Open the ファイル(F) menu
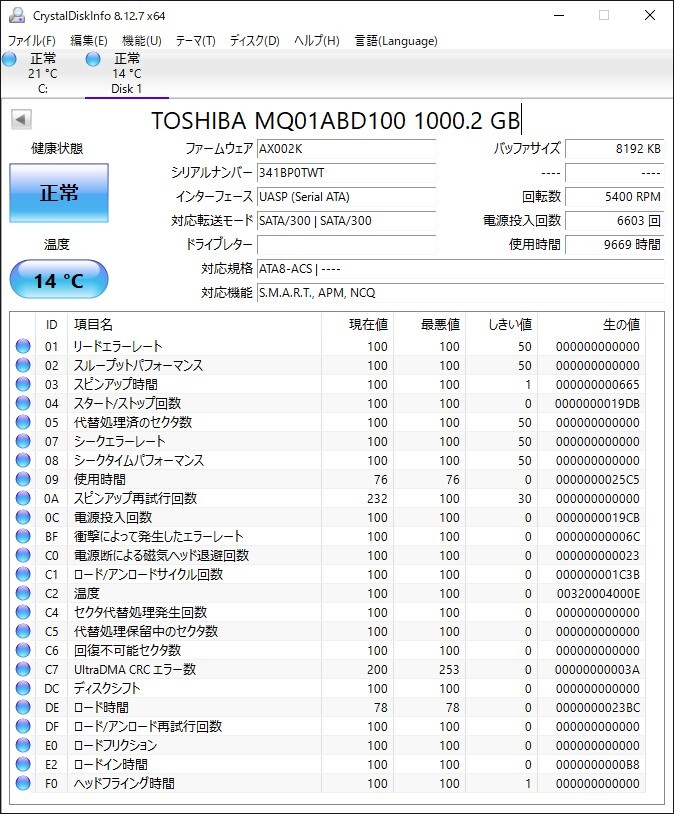This screenshot has width=674, height=814. (32, 40)
